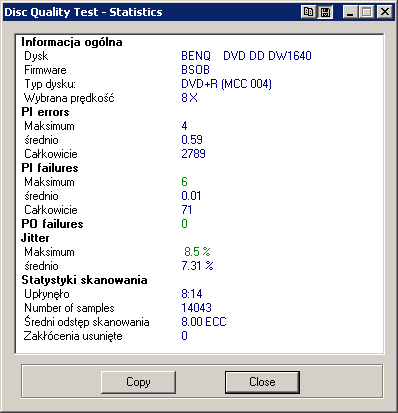Click the 'Wybrana prędkość' label

pyautogui.click(x=69, y=98)
